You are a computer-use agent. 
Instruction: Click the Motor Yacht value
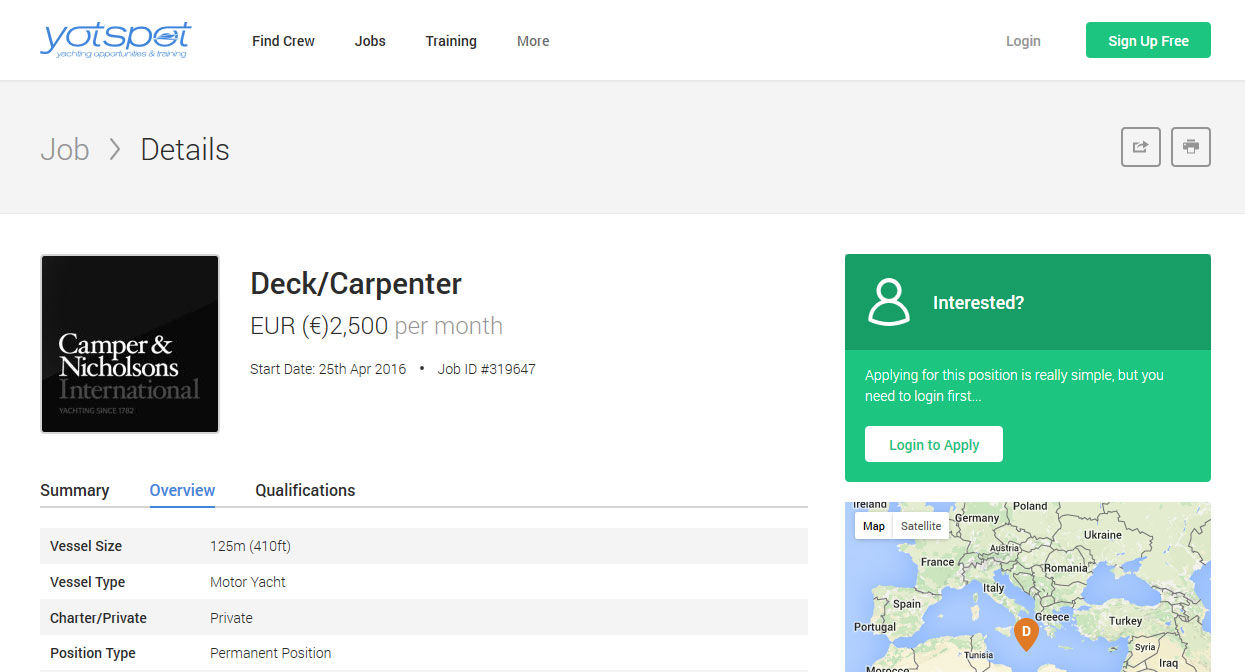tap(248, 582)
